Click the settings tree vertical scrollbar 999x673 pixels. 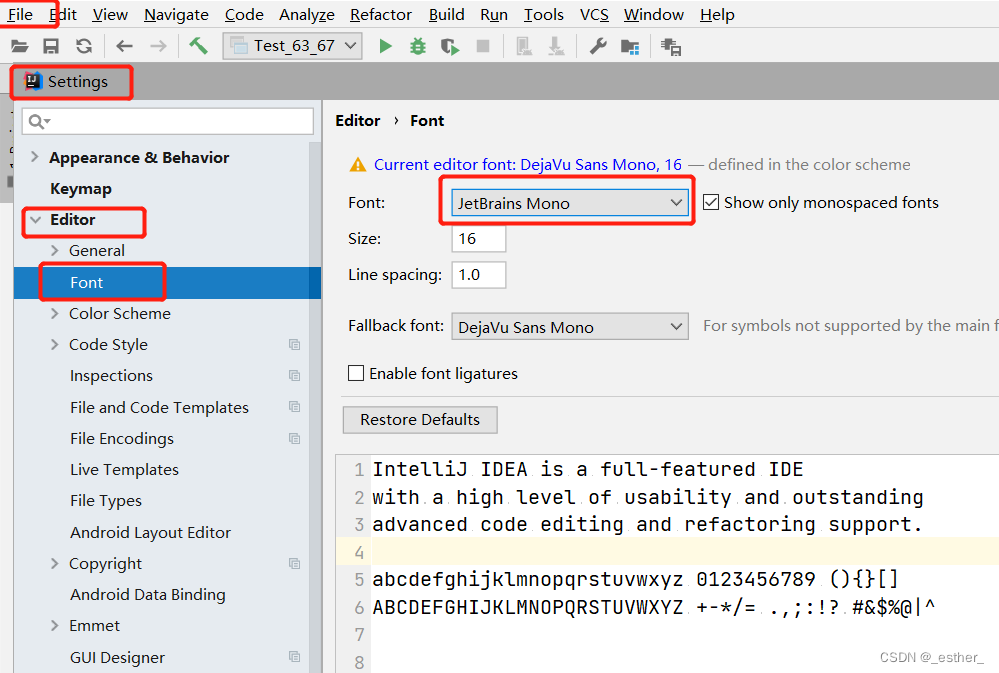pos(315,408)
